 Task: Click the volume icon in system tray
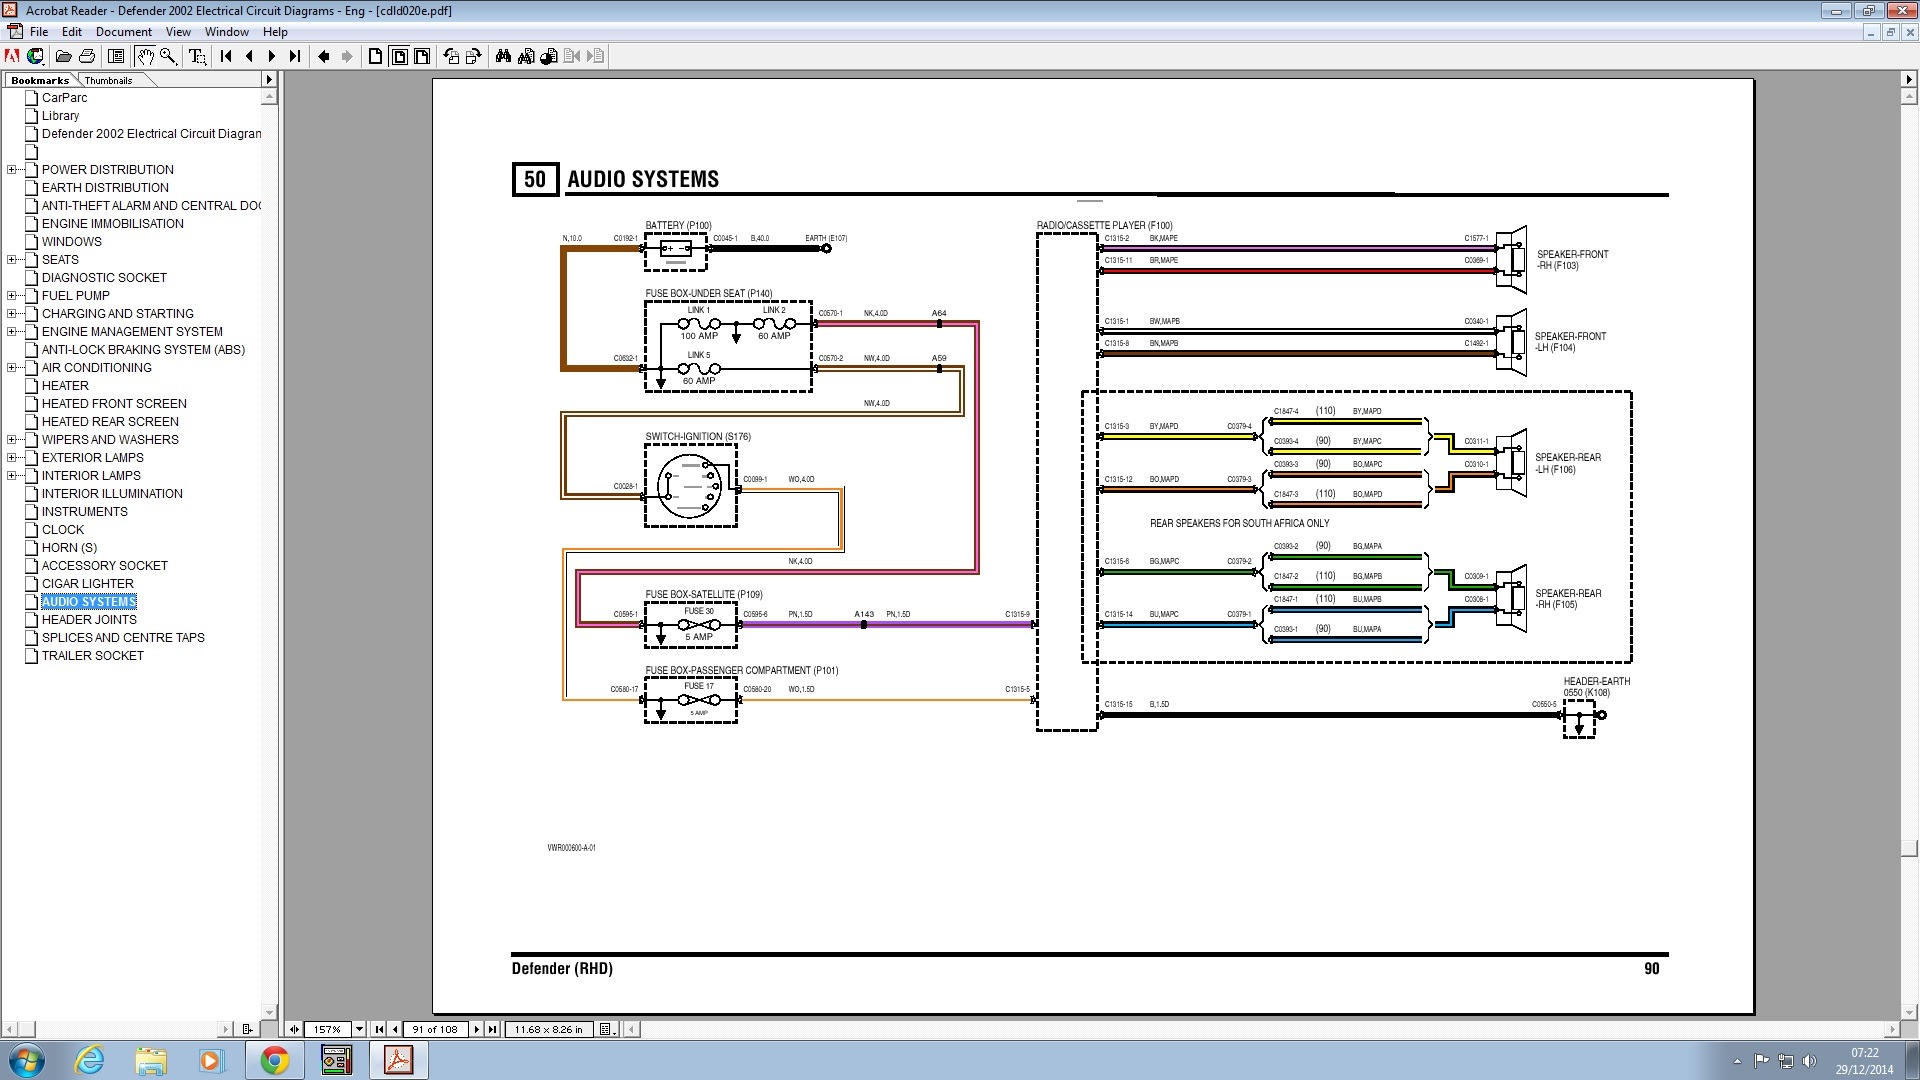point(1811,1061)
